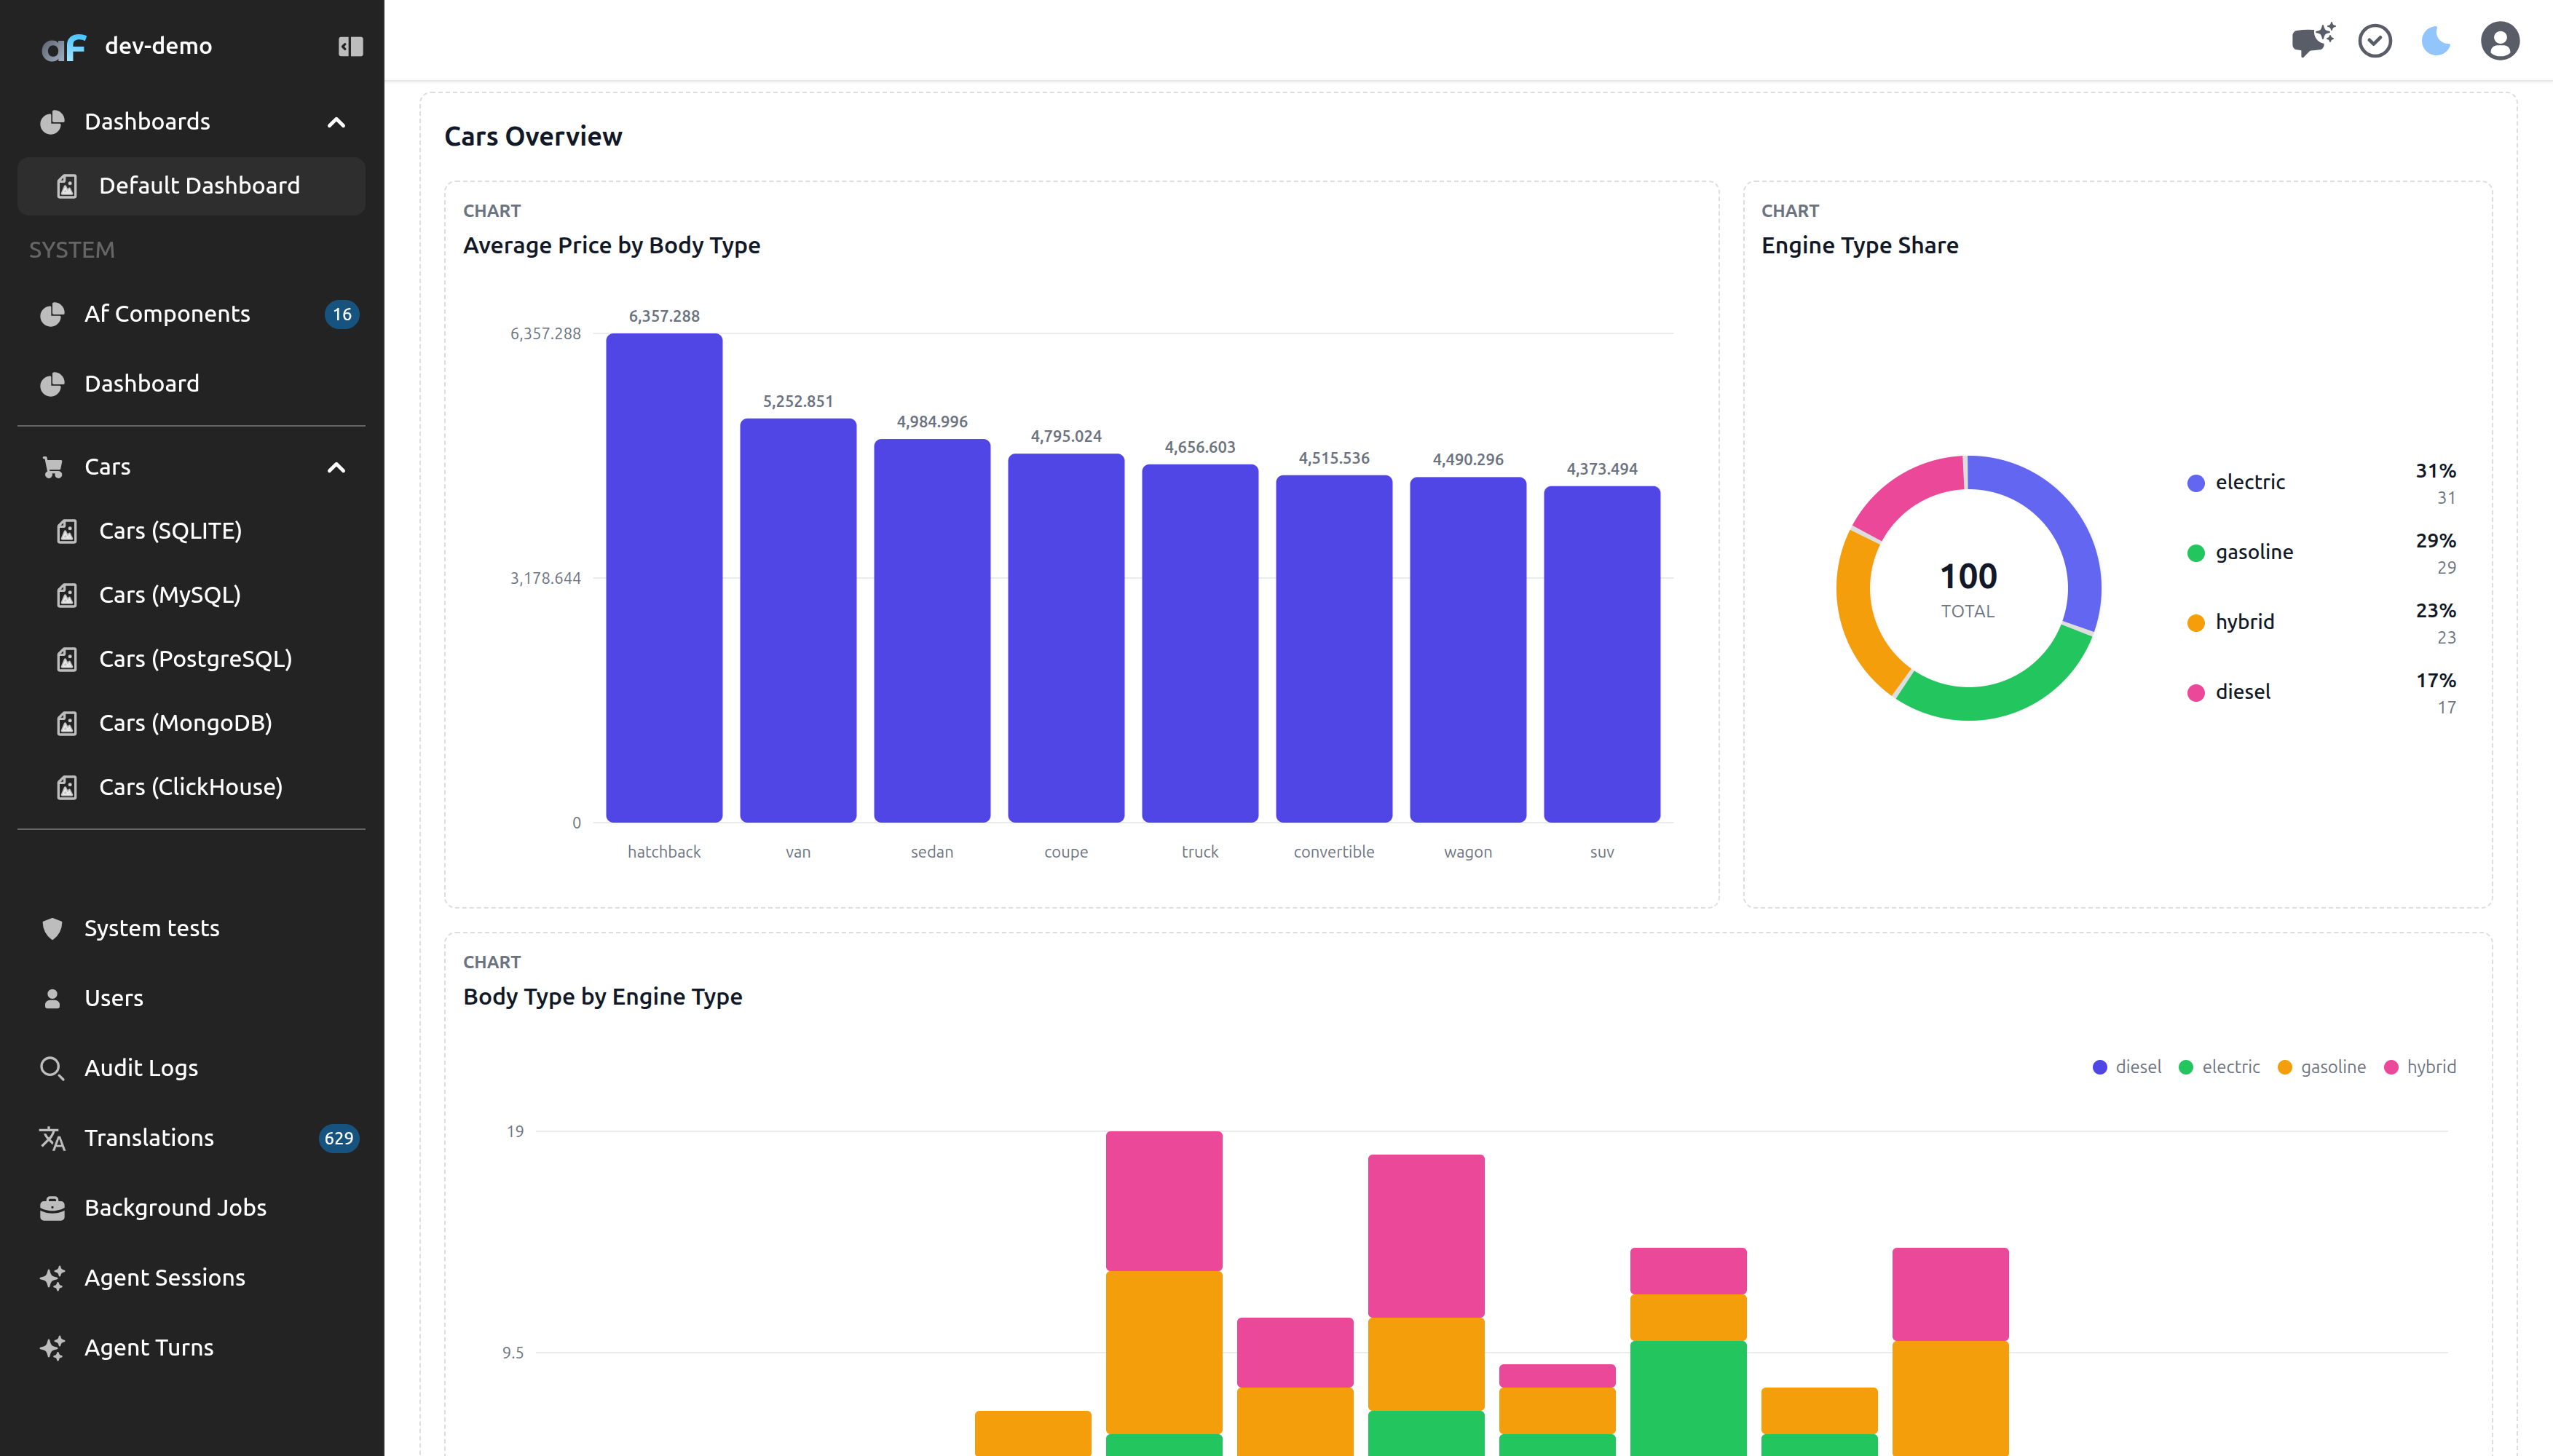Click the Translations language icon

pyautogui.click(x=52, y=1138)
